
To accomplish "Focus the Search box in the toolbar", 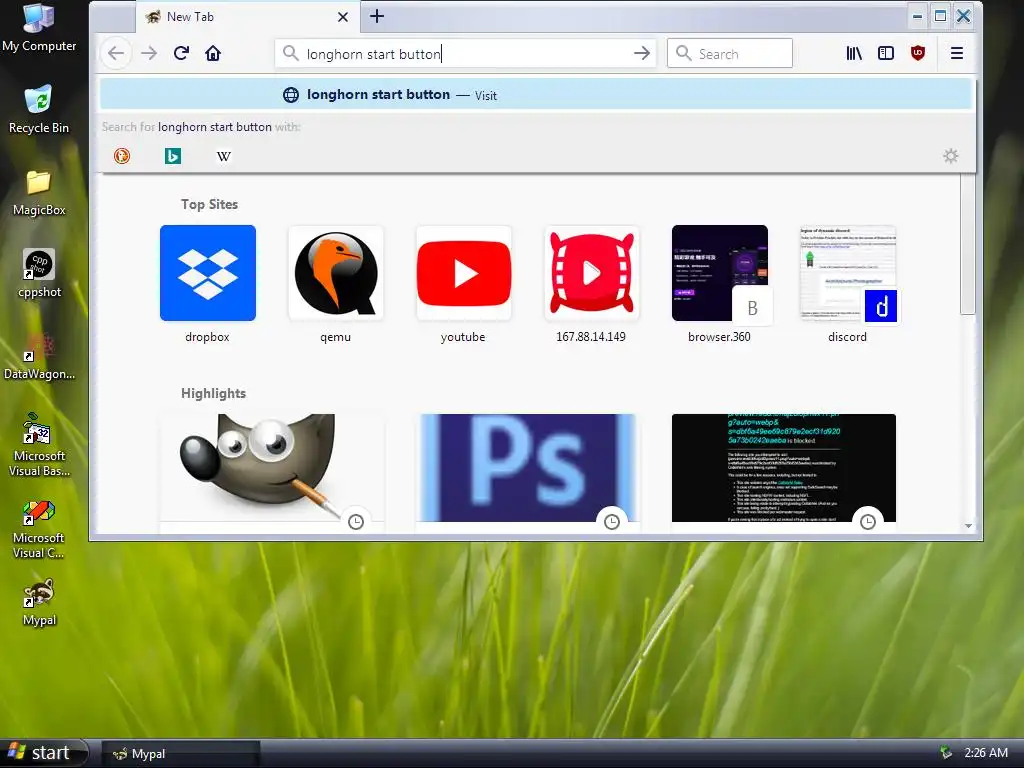I will point(729,54).
